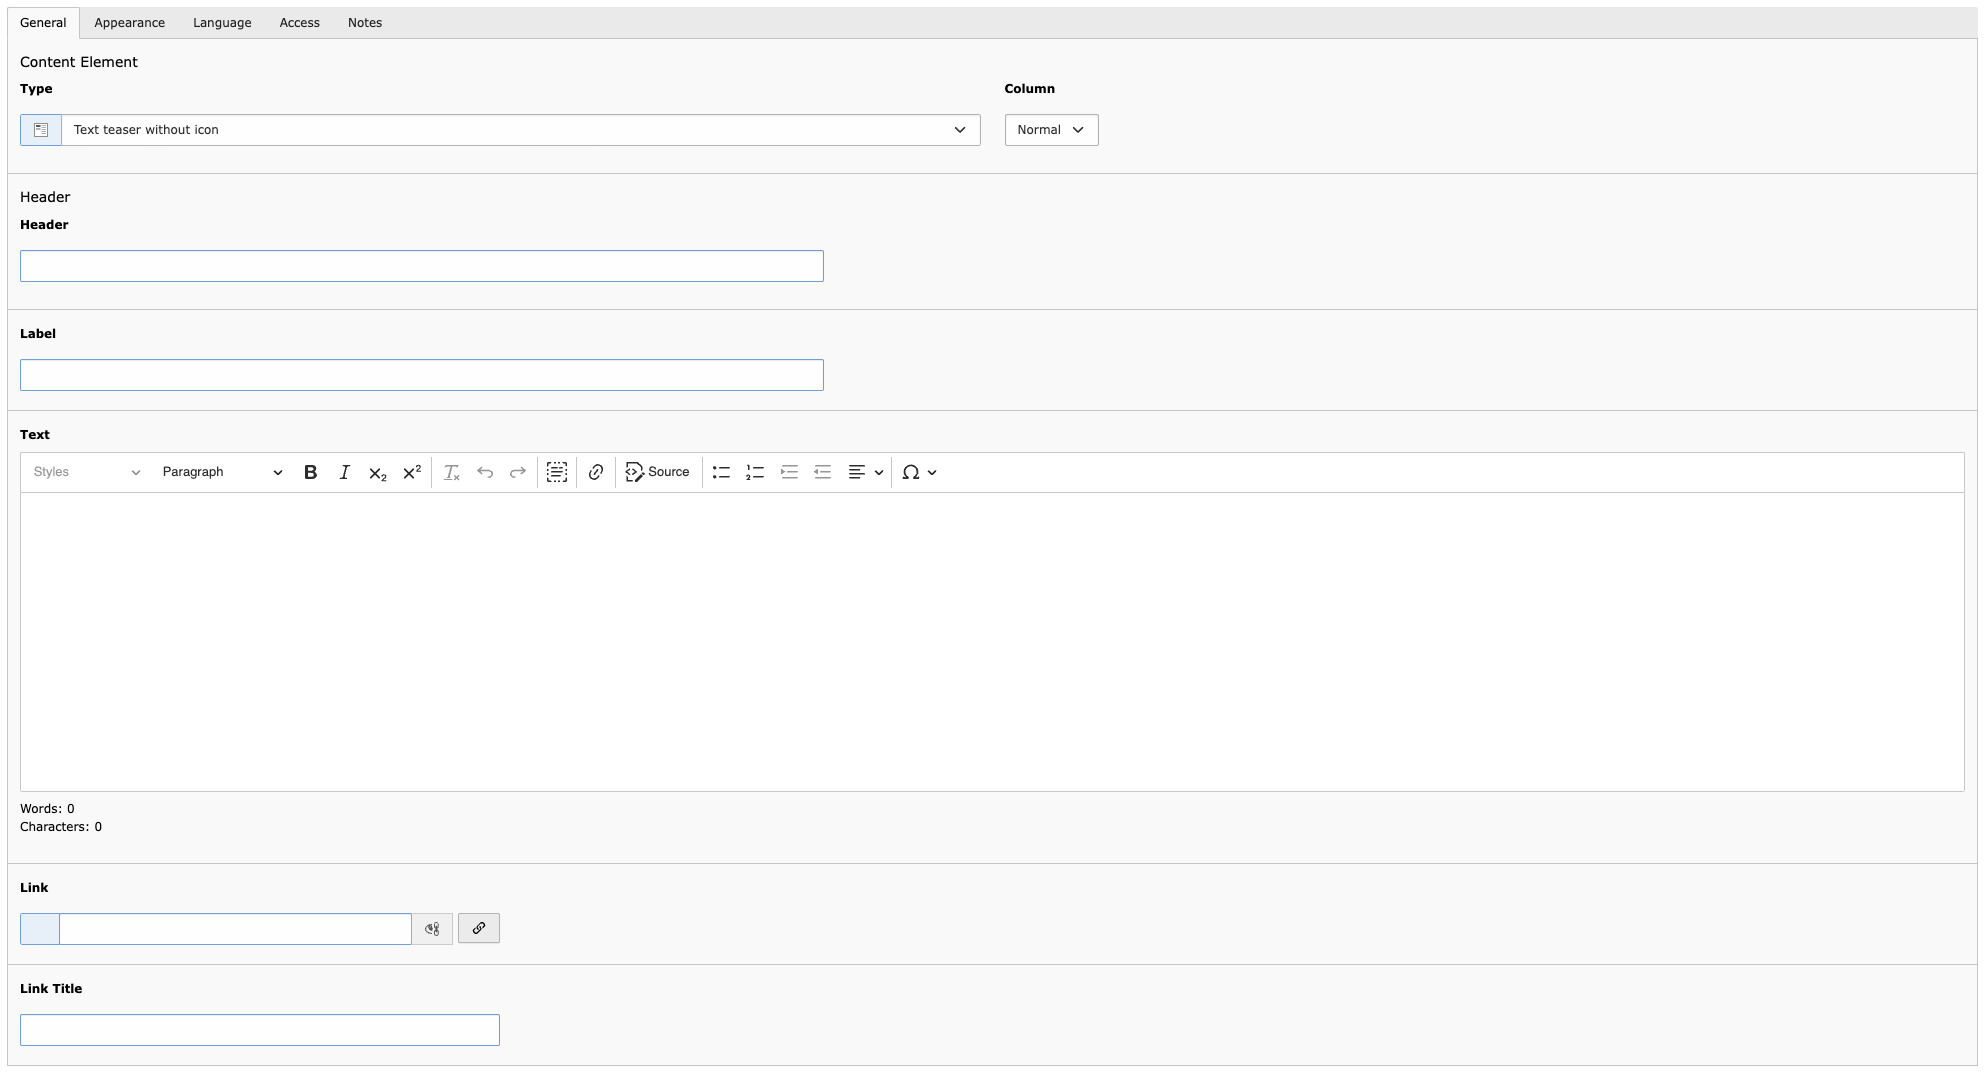Open the special characters omega dropdown

point(919,472)
